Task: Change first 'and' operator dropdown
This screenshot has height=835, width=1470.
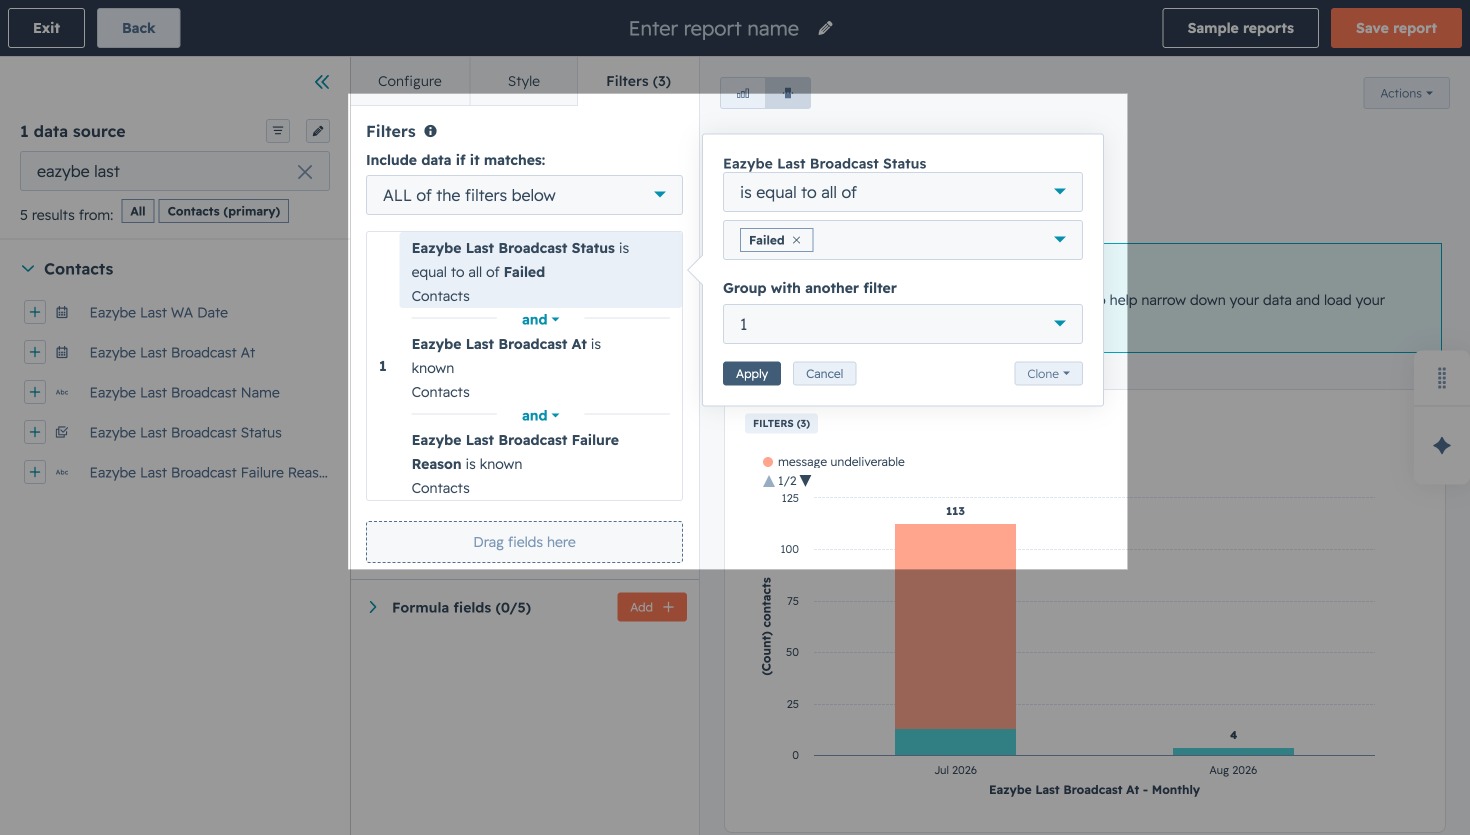Action: click(x=540, y=320)
